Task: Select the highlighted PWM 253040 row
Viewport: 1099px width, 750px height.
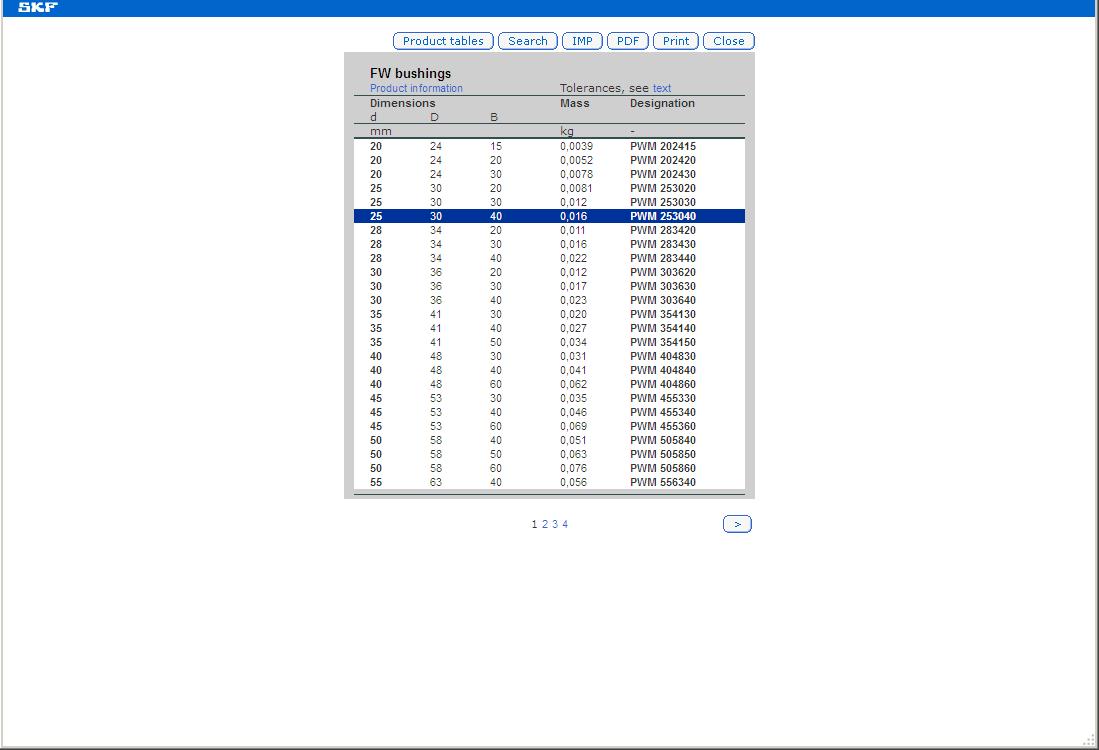Action: [662, 216]
